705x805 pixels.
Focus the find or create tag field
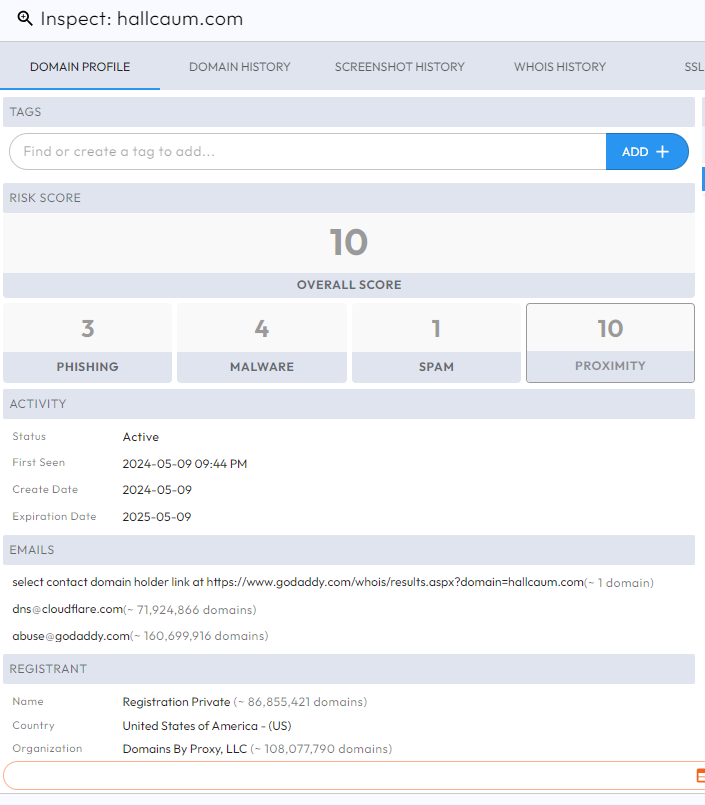point(307,152)
